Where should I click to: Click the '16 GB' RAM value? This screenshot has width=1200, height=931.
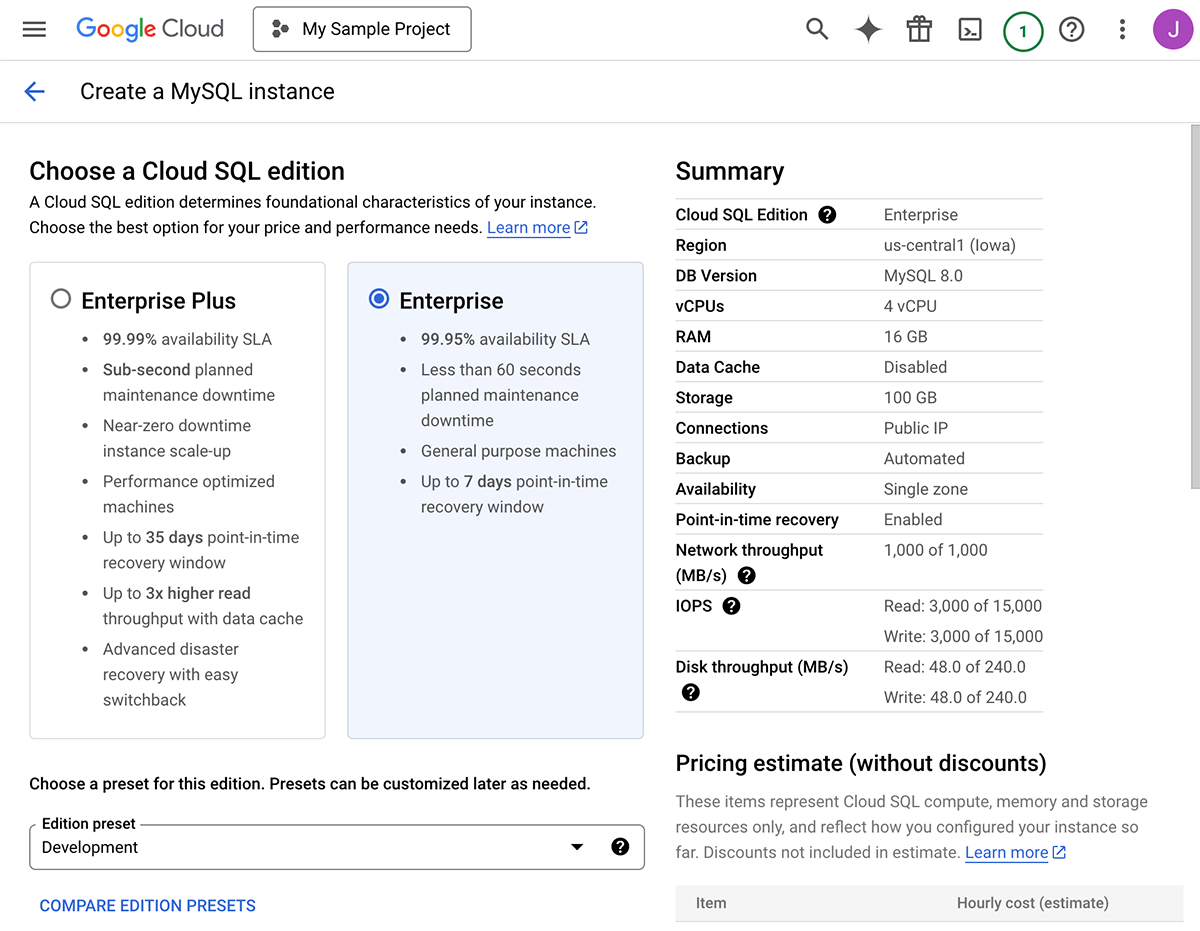[x=906, y=337]
